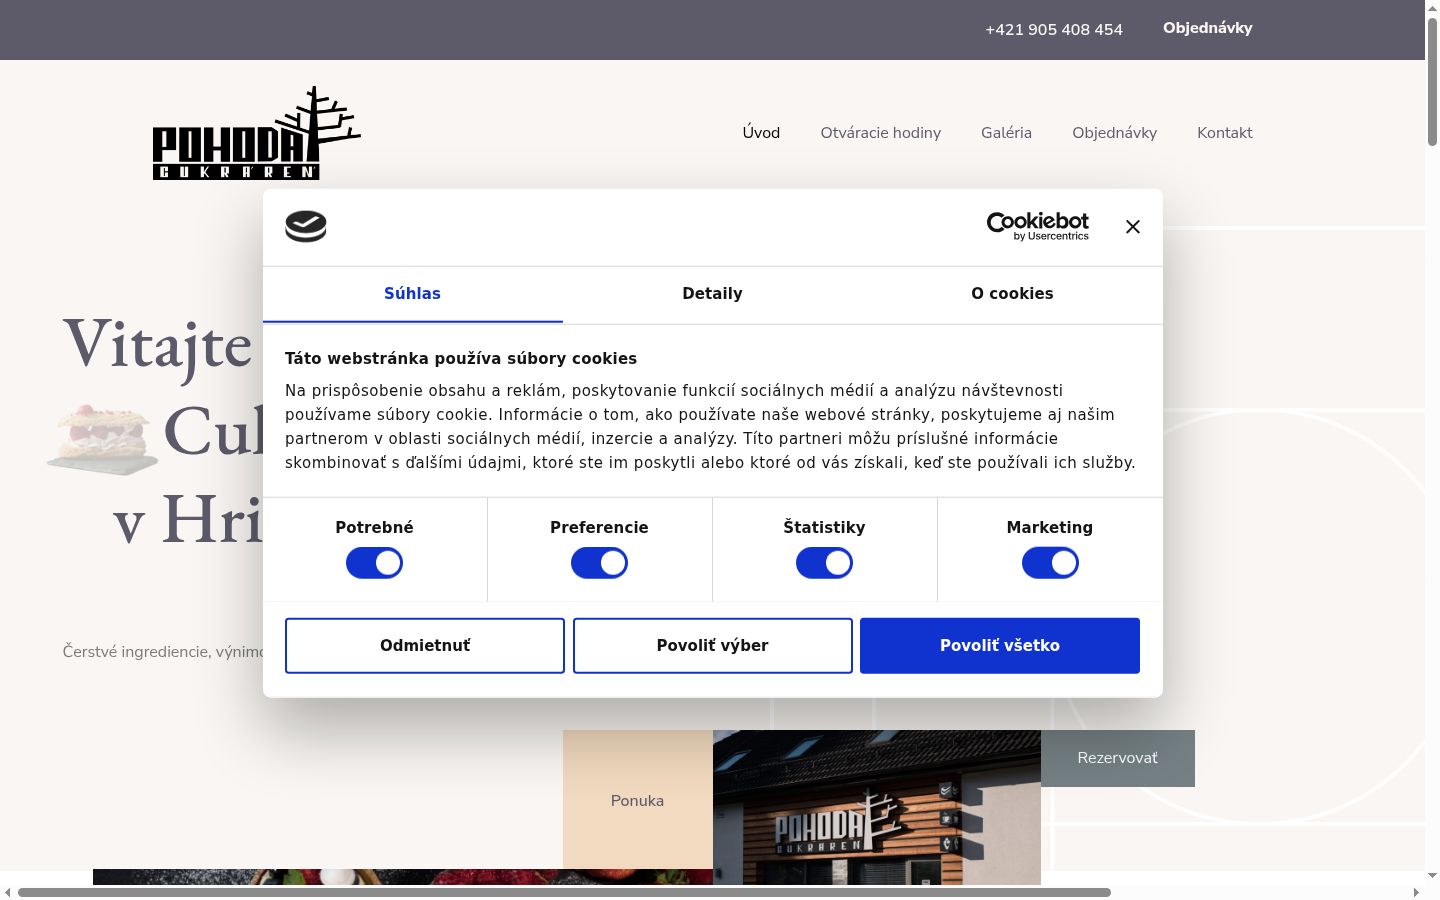1440x900 pixels.
Task: Disable the Preferencie cookies switch
Action: (x=599, y=563)
